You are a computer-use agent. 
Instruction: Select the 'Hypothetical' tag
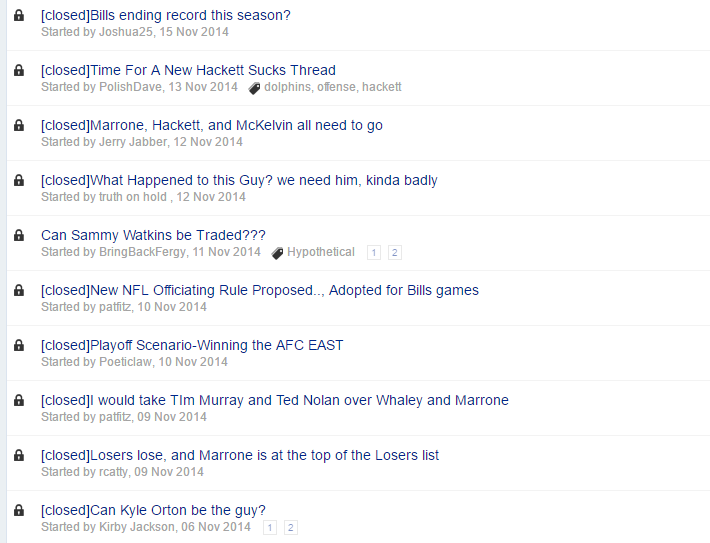click(321, 252)
